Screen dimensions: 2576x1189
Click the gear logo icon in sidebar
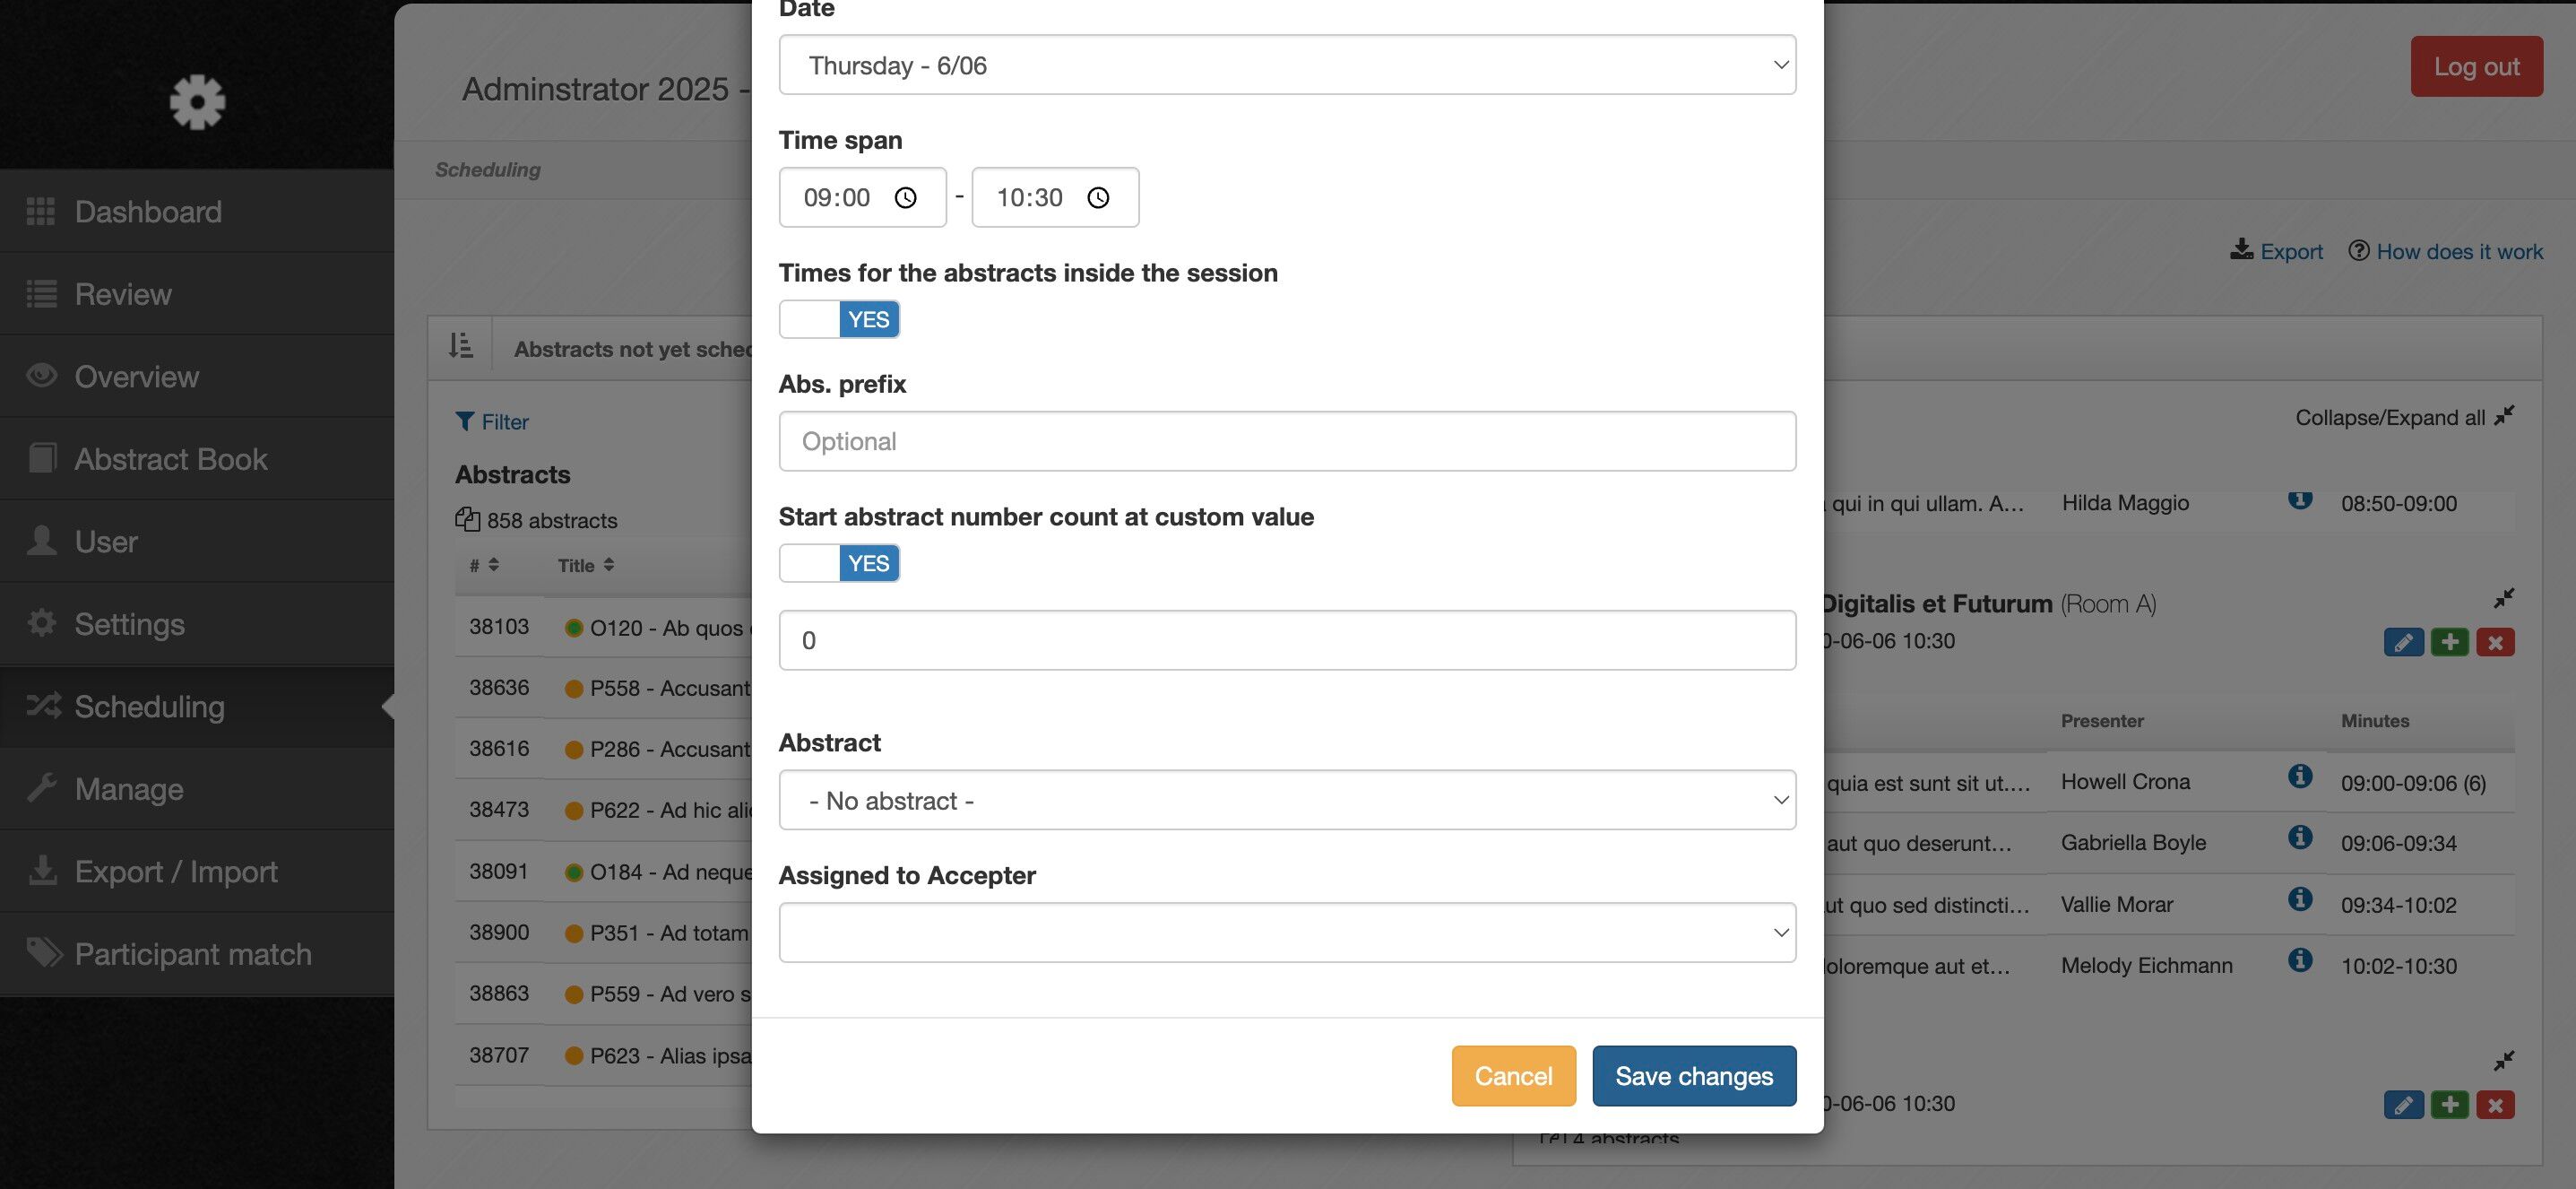point(197,101)
